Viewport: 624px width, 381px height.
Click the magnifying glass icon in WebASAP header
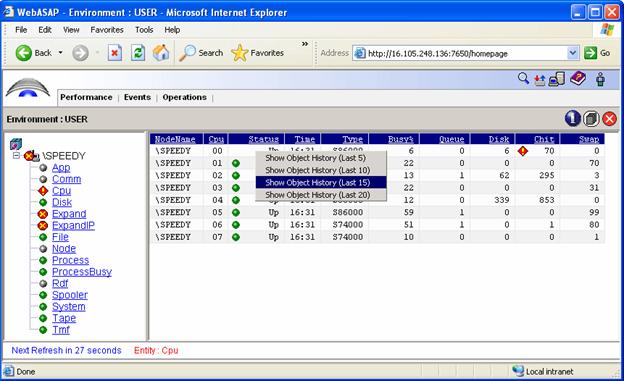[x=523, y=78]
